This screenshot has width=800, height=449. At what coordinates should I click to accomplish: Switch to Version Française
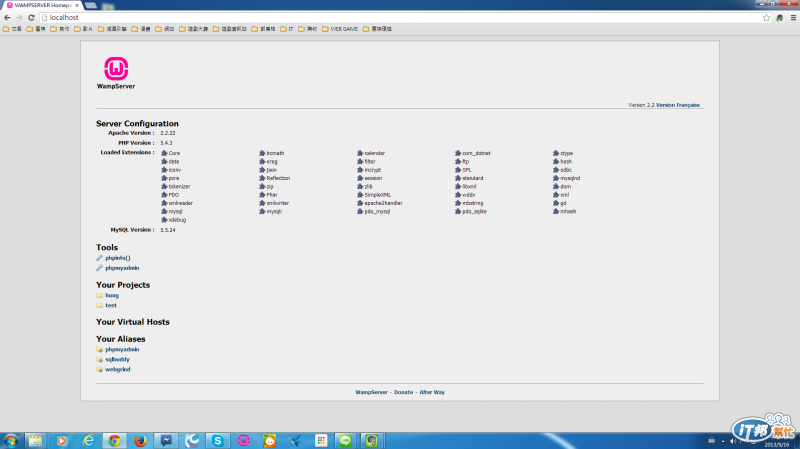(x=678, y=105)
